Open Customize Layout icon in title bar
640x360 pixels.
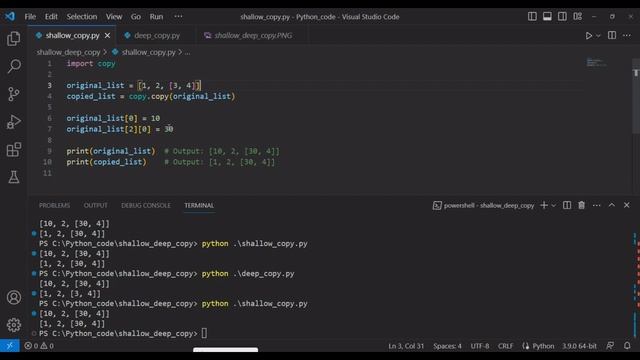pos(578,16)
